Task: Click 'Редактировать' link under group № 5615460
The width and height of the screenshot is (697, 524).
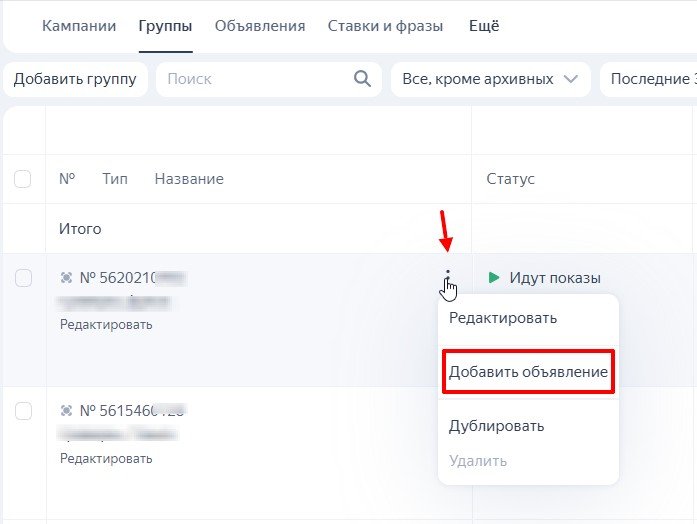Action: click(x=106, y=458)
